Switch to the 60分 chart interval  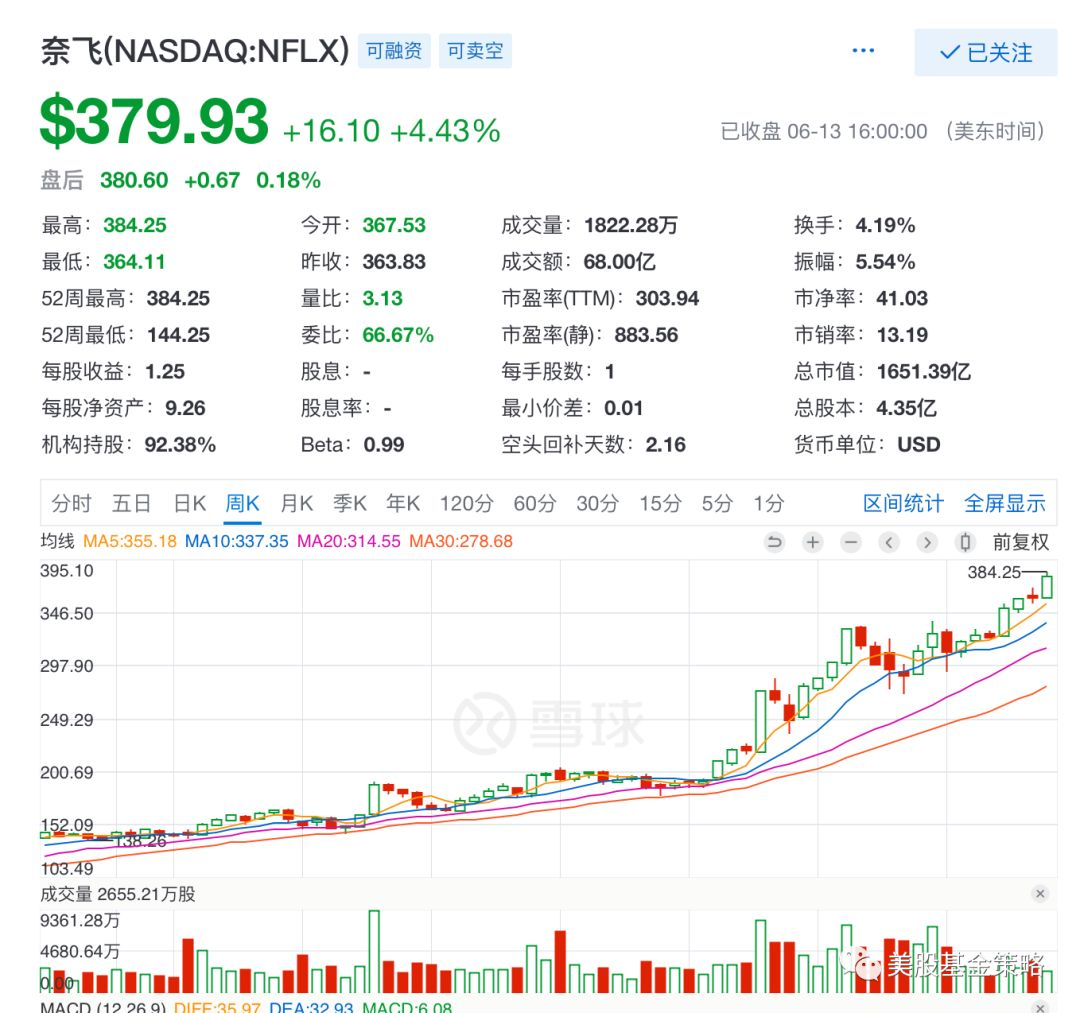(x=534, y=503)
